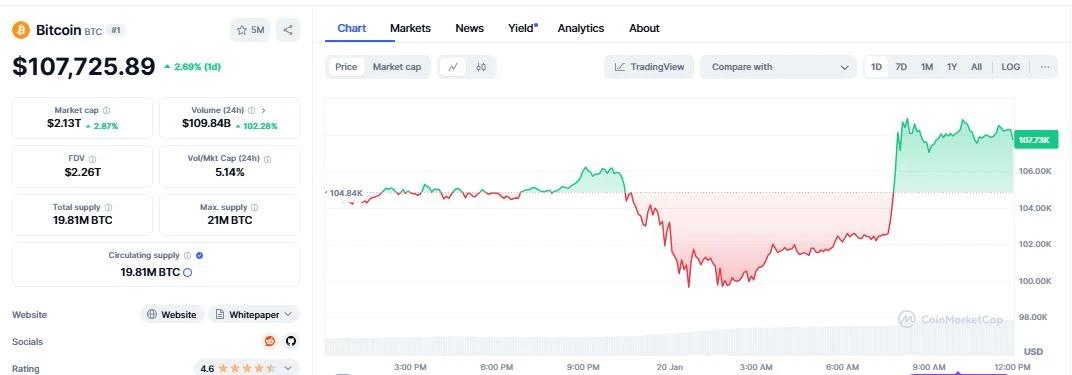Click the circulating supply progress circle
The height and width of the screenshot is (375, 1072).
pos(188,273)
